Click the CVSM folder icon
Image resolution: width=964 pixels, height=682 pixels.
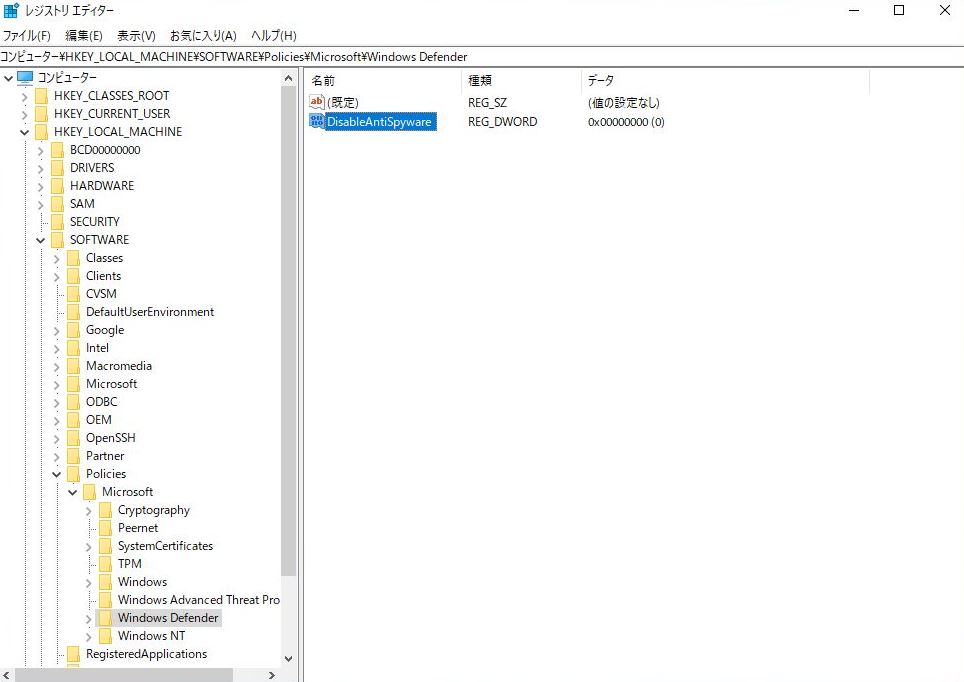point(74,294)
